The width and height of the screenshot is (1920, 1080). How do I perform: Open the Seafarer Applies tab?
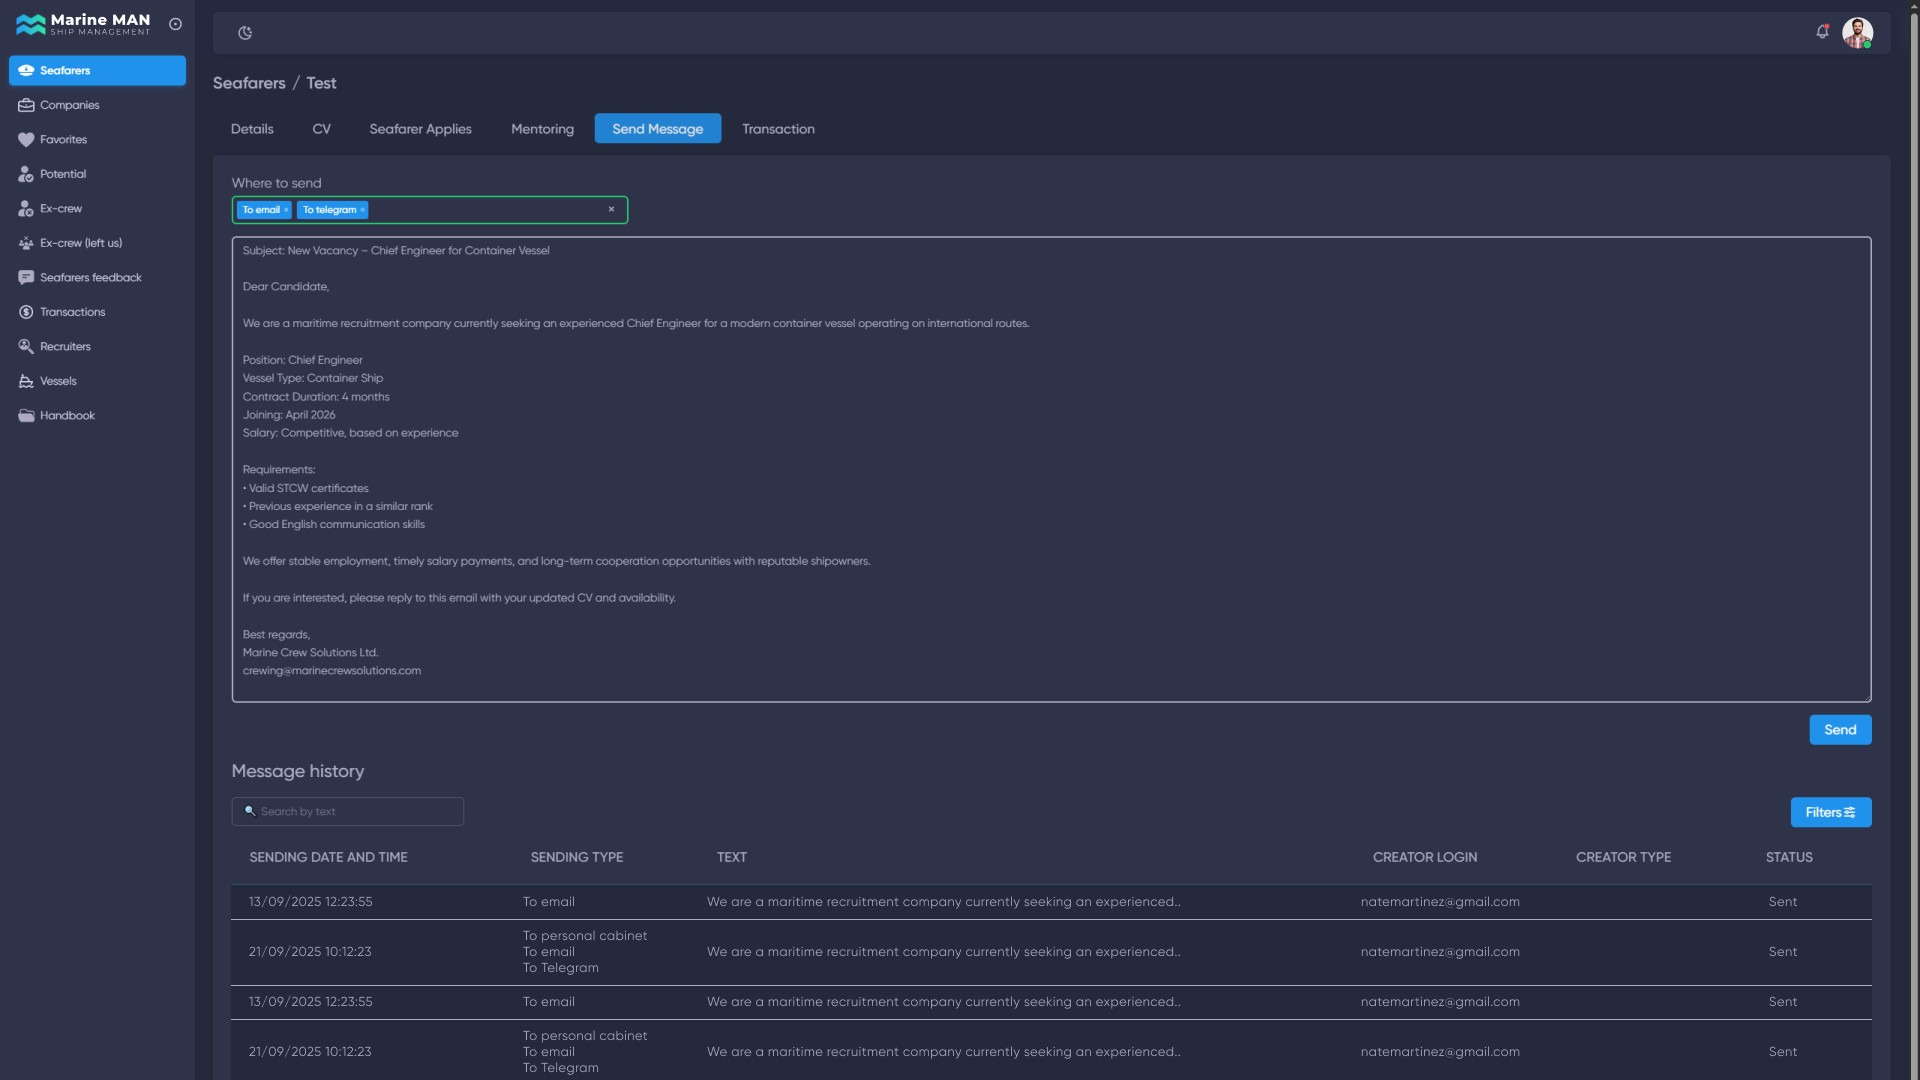coord(420,129)
